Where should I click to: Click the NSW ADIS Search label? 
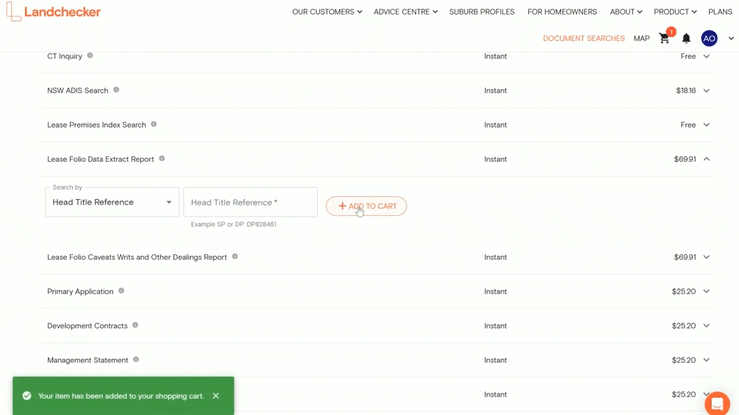(x=78, y=90)
